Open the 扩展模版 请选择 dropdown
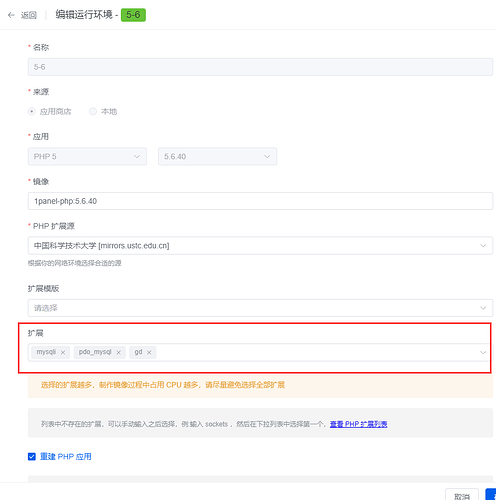Screen dimensions: 496x500 pos(260,308)
